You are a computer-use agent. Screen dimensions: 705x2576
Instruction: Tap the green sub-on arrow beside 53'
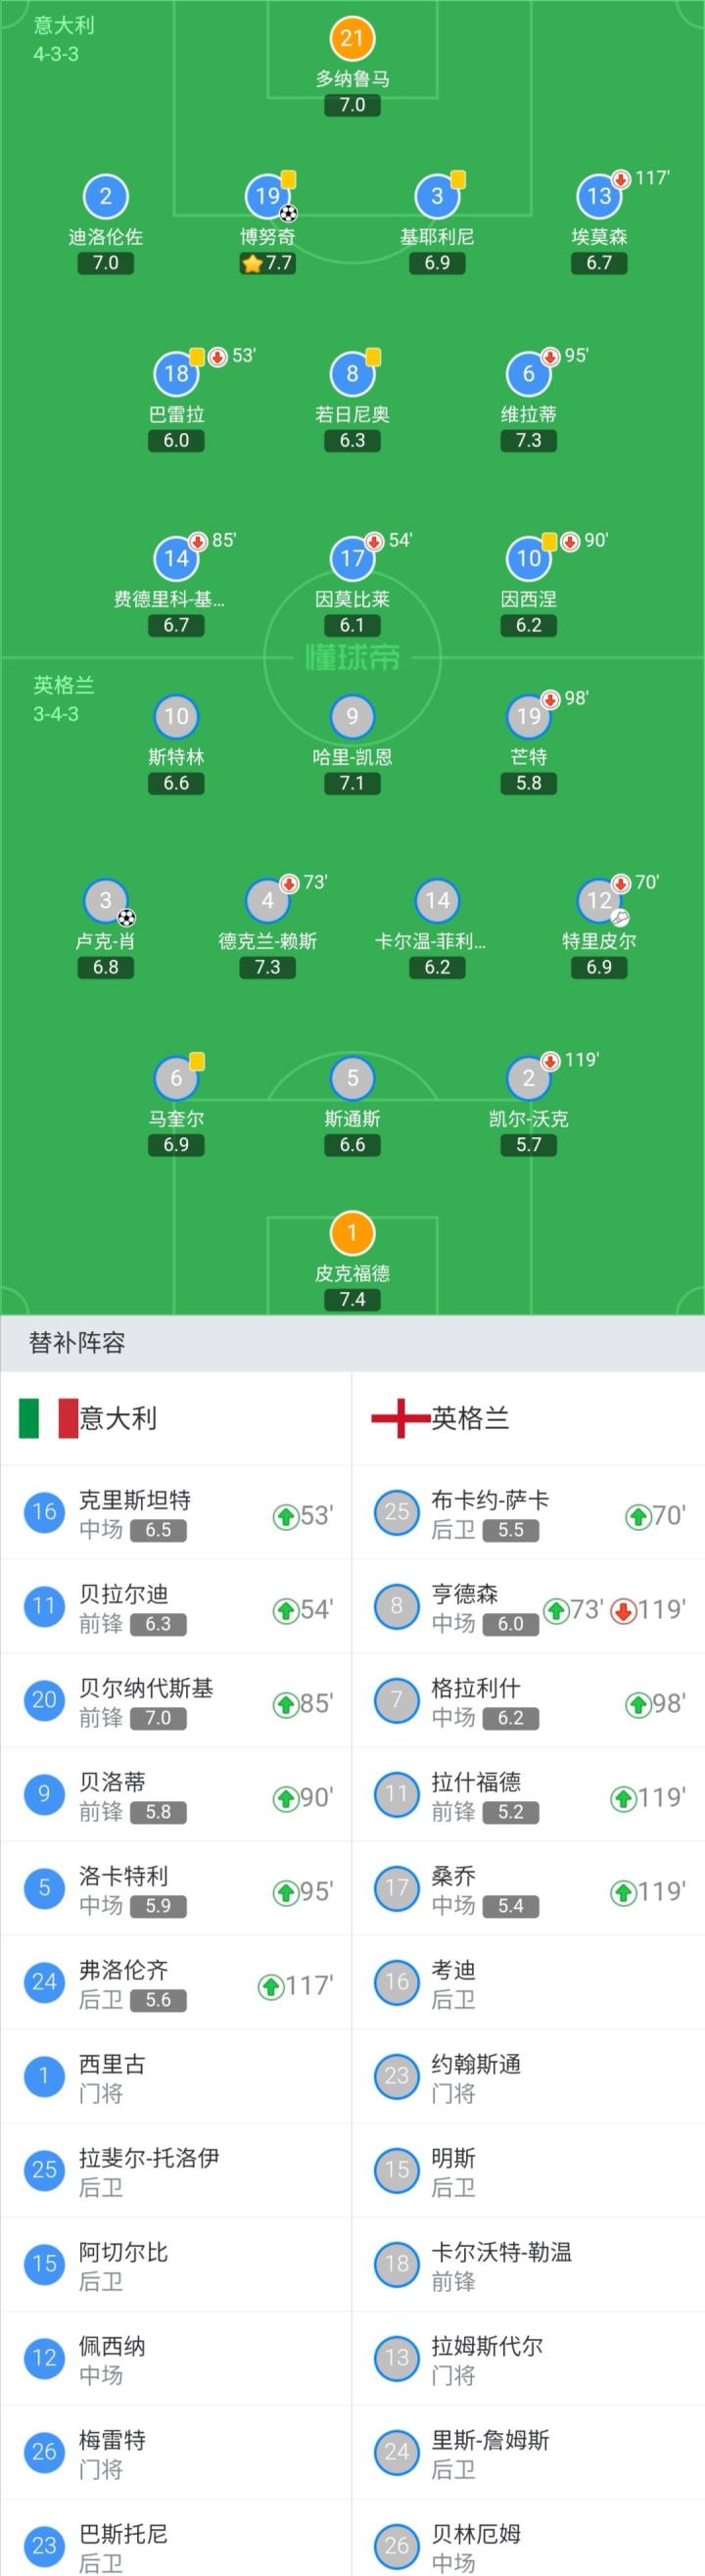click(285, 1516)
